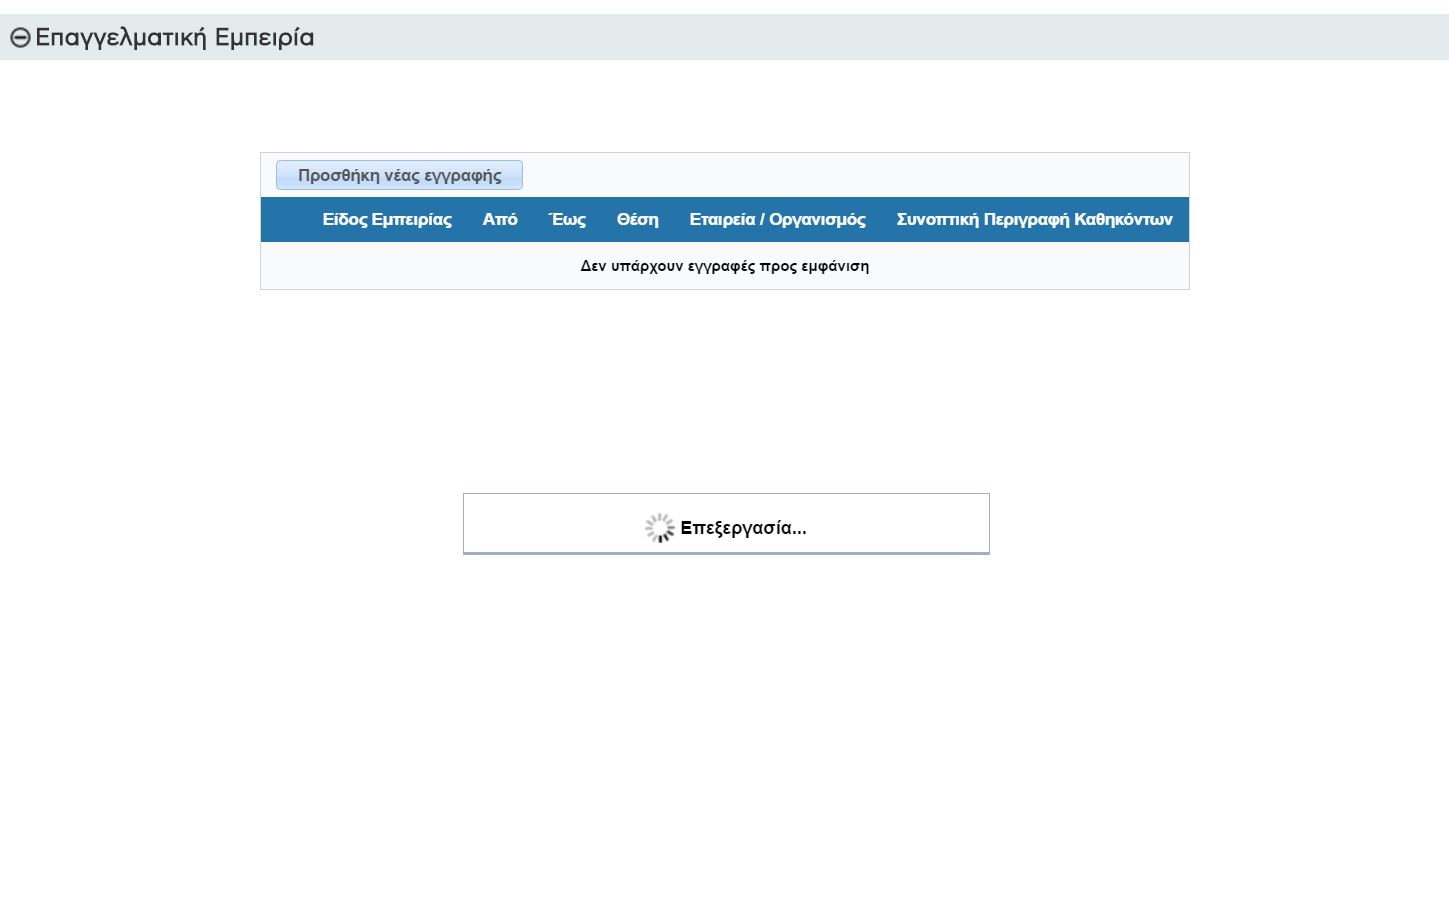Click the loading spinner icon
The width and height of the screenshot is (1449, 916).
pos(659,528)
